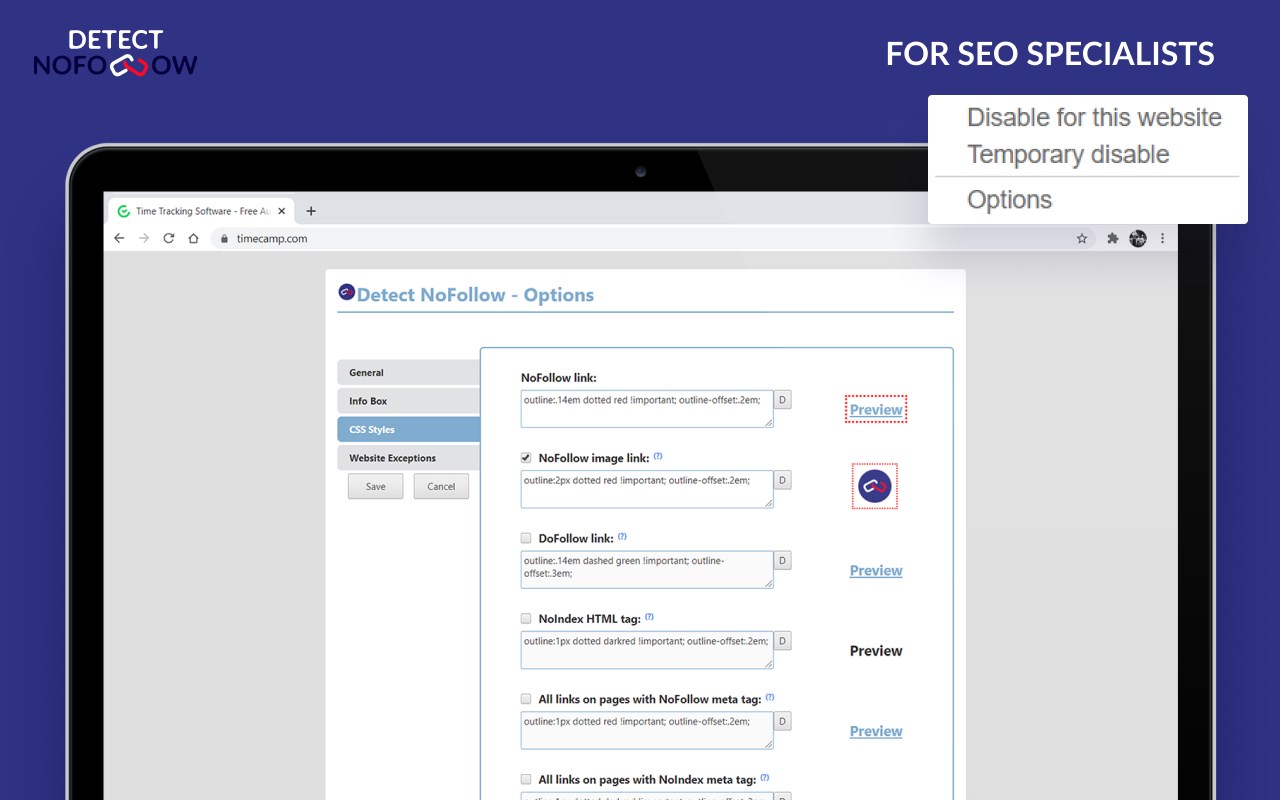Open the extensions puzzle icon
This screenshot has height=800, width=1280.
click(1112, 239)
